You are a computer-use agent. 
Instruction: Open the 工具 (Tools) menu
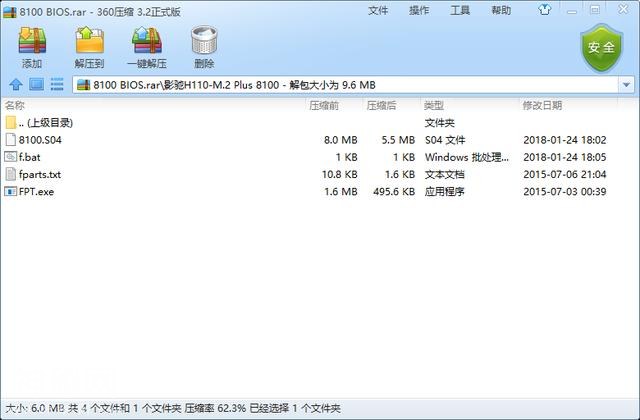460,10
